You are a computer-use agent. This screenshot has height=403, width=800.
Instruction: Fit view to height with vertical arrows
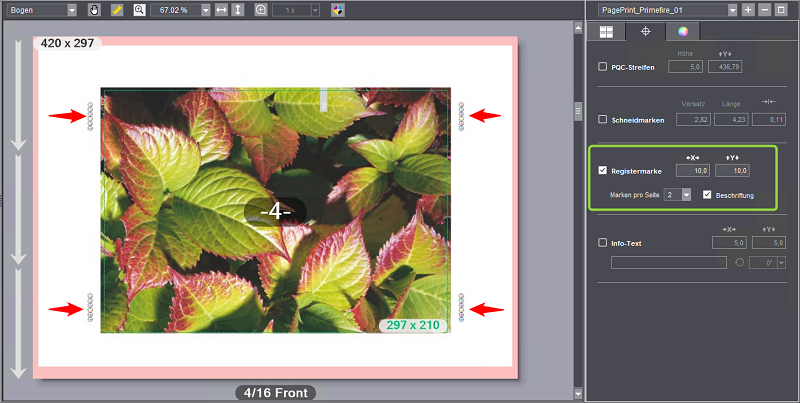[x=237, y=10]
